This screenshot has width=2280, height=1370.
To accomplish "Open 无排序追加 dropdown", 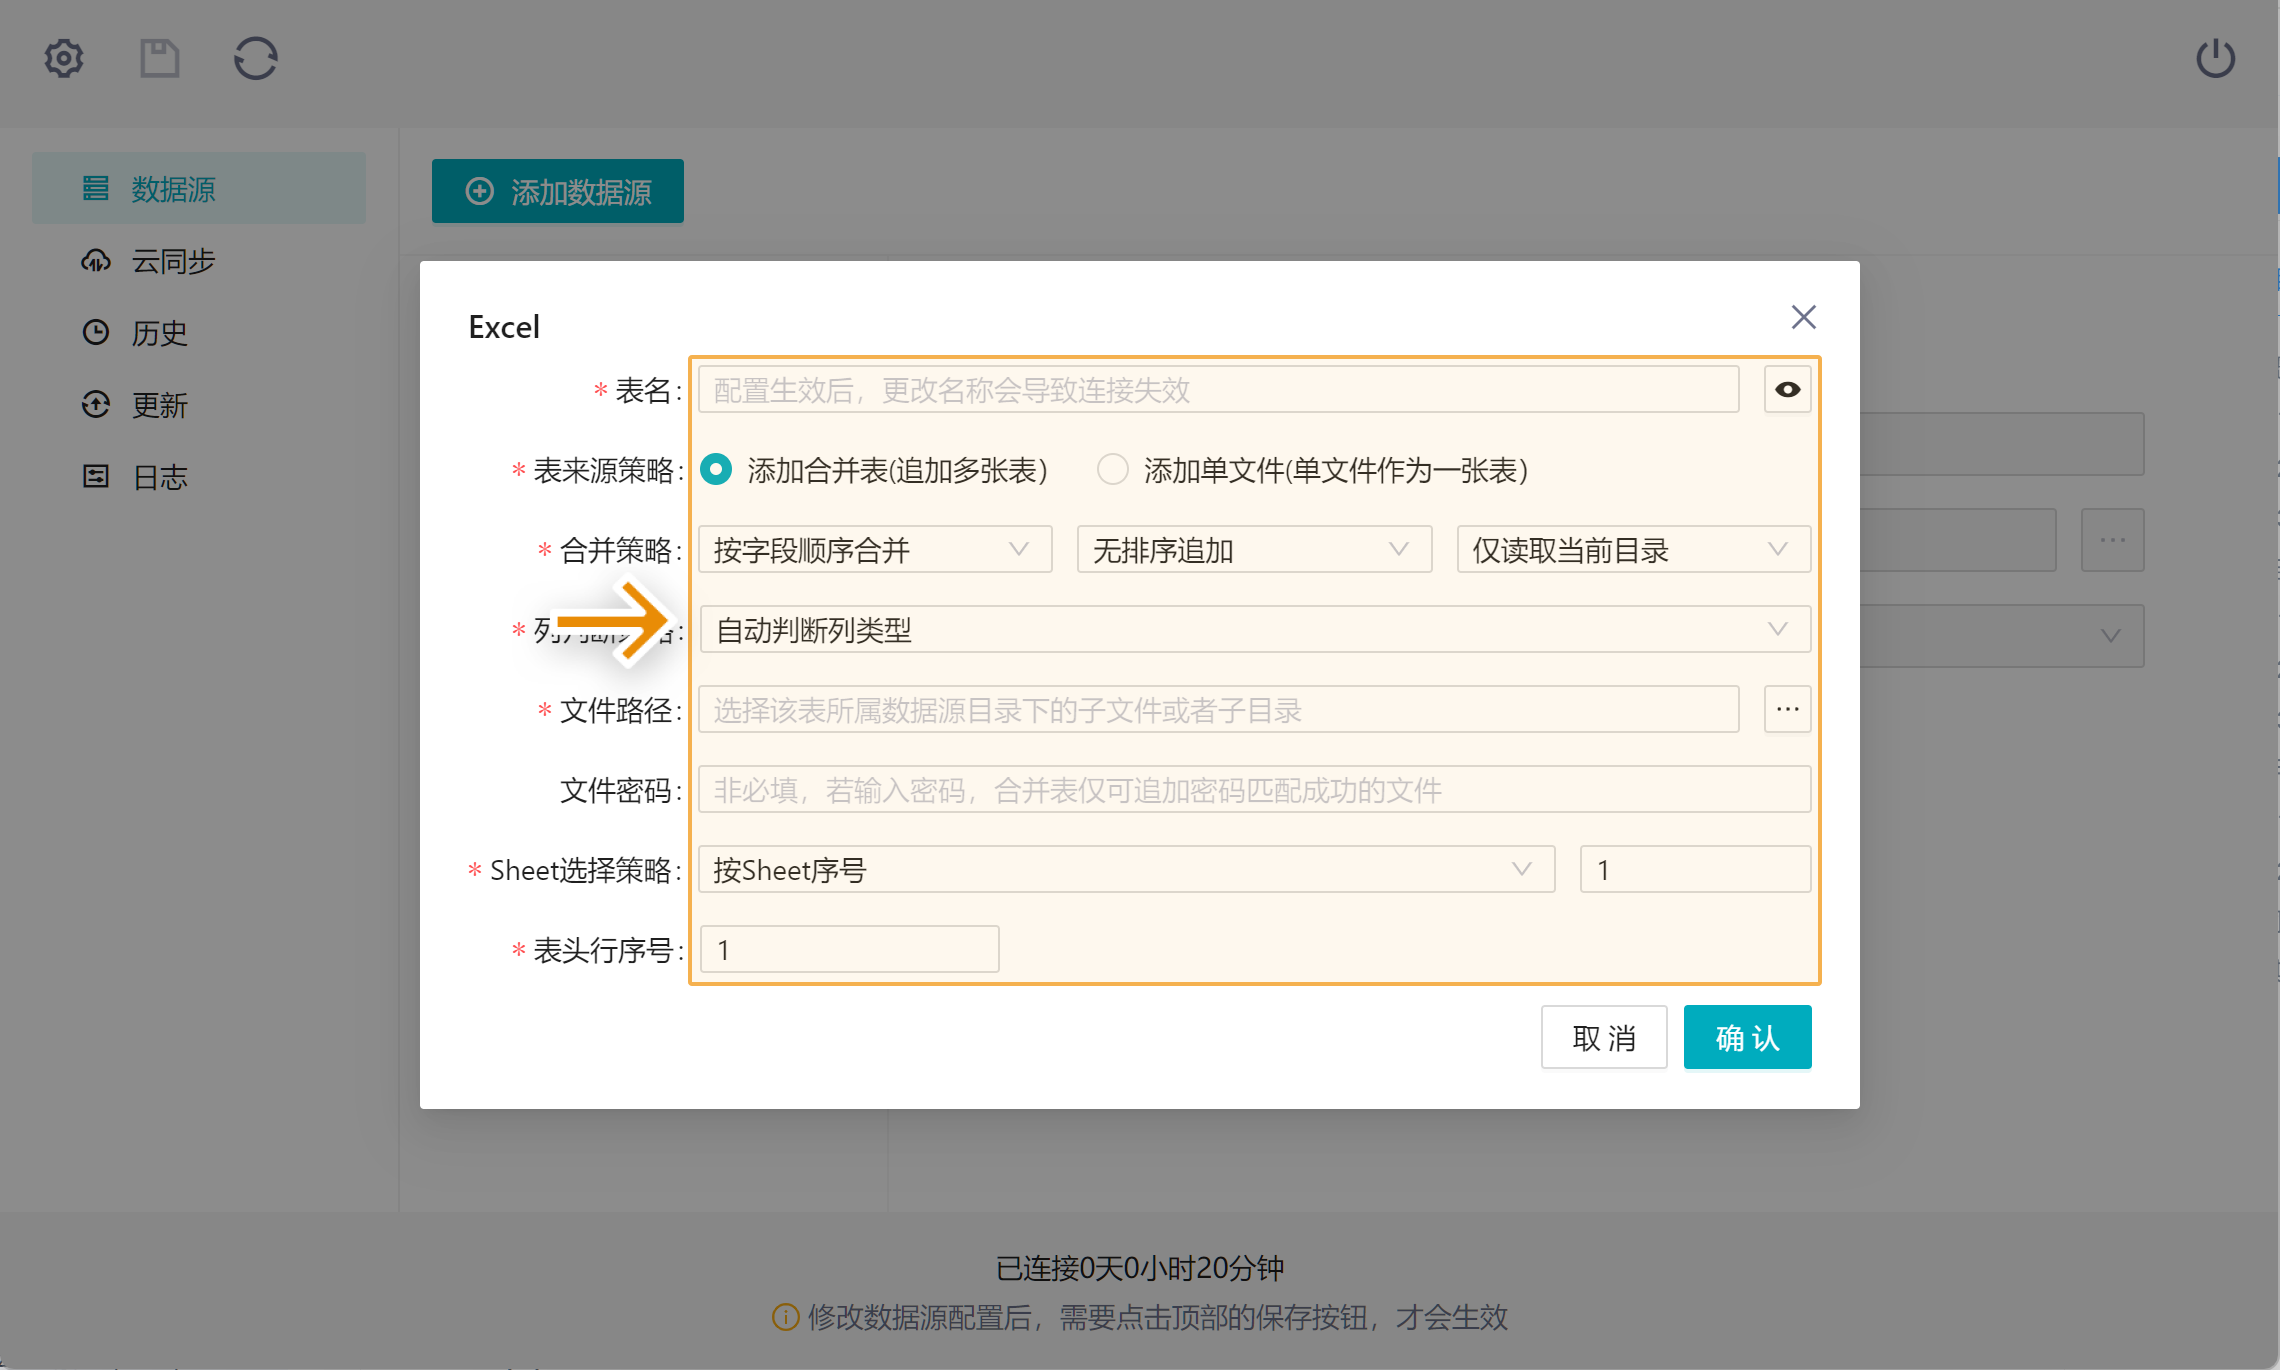I will [x=1253, y=550].
